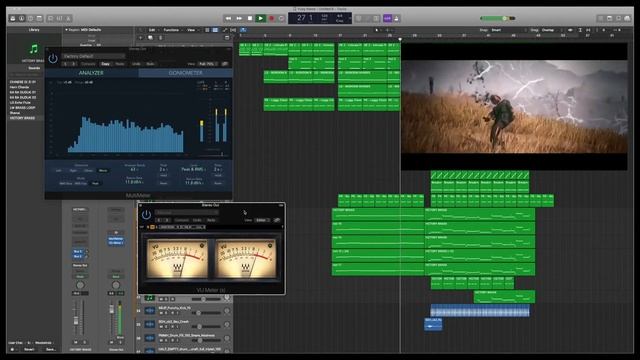640x360 pixels.
Task: Click the VU Meter insert slot on channel strip
Action: pos(116,243)
